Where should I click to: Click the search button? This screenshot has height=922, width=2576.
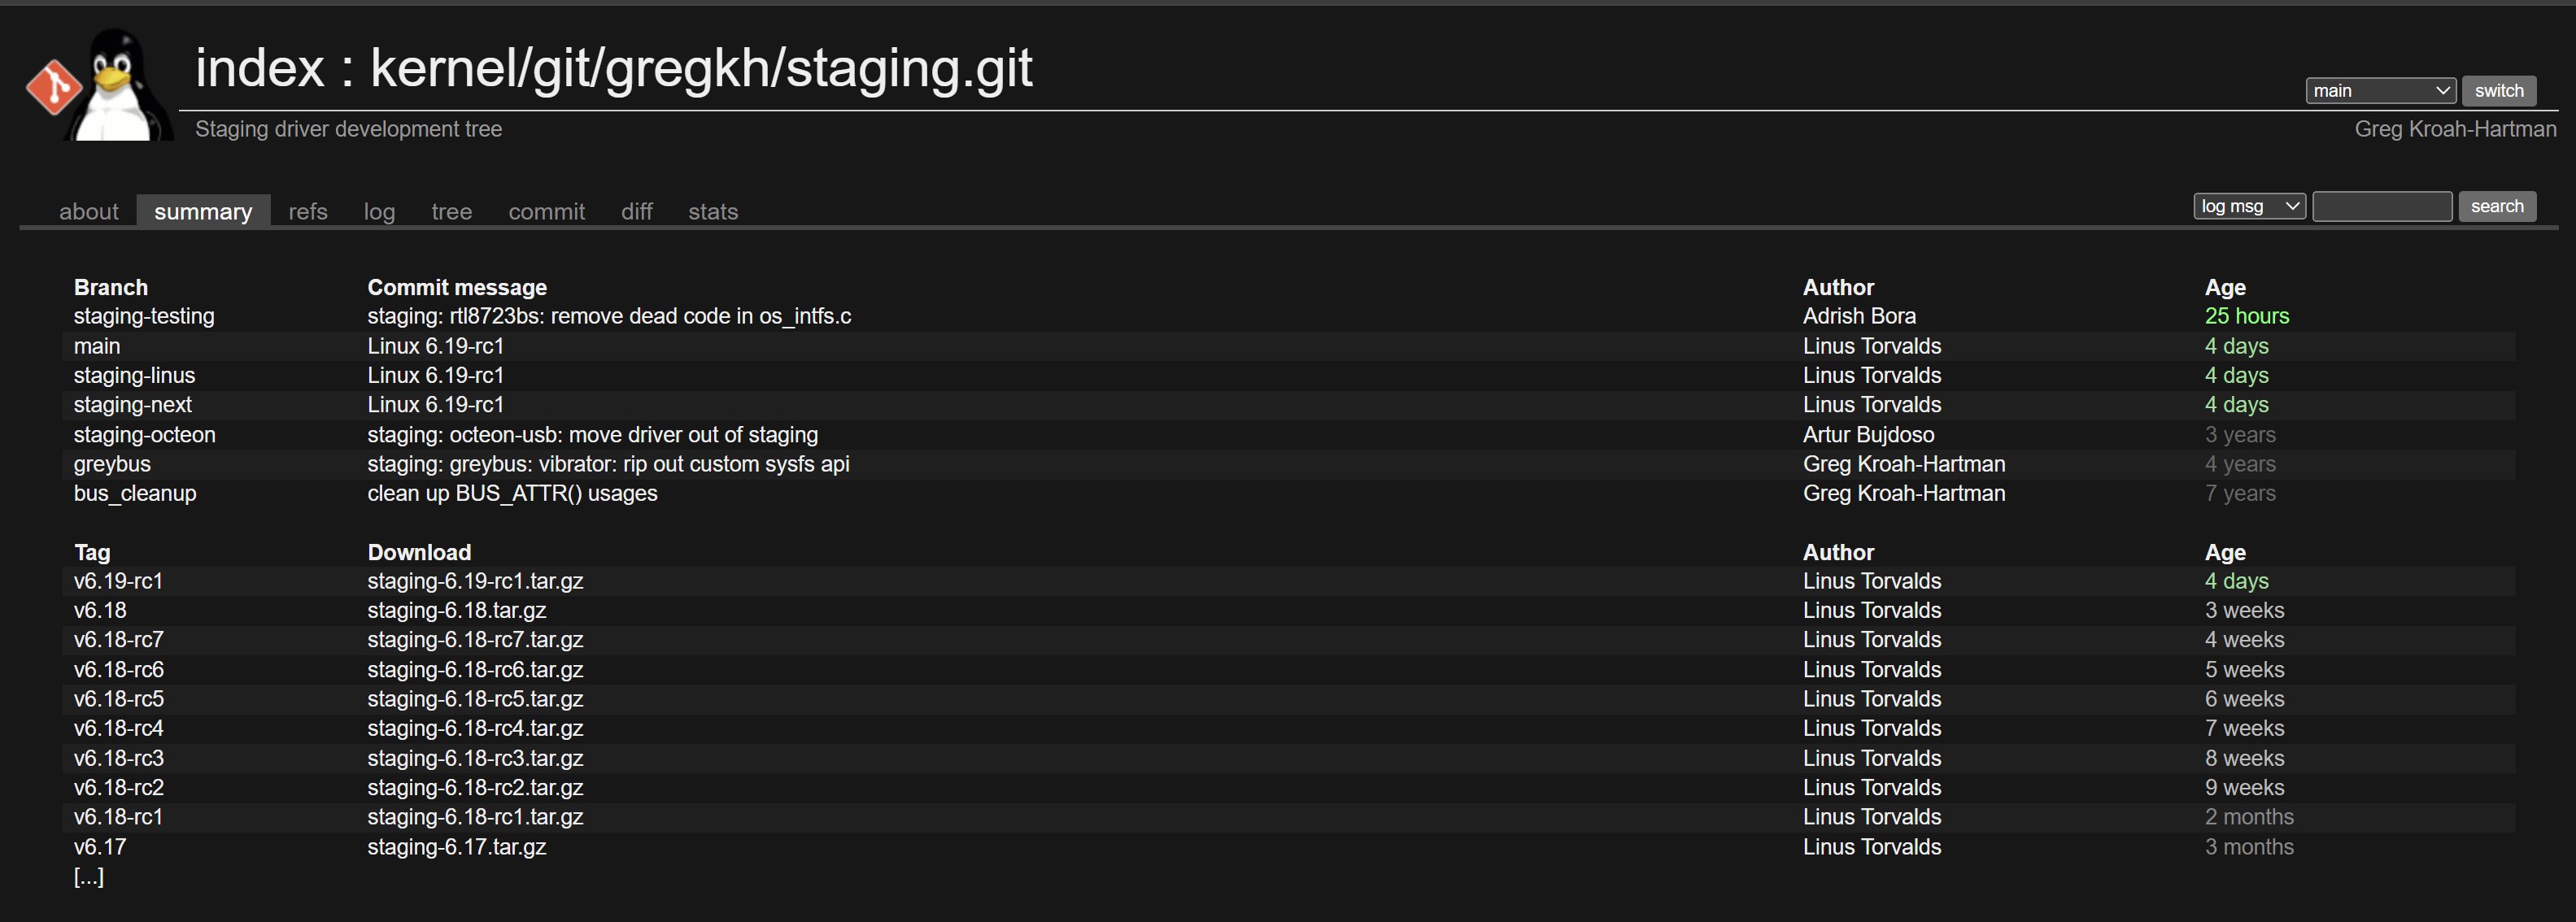(x=2496, y=207)
